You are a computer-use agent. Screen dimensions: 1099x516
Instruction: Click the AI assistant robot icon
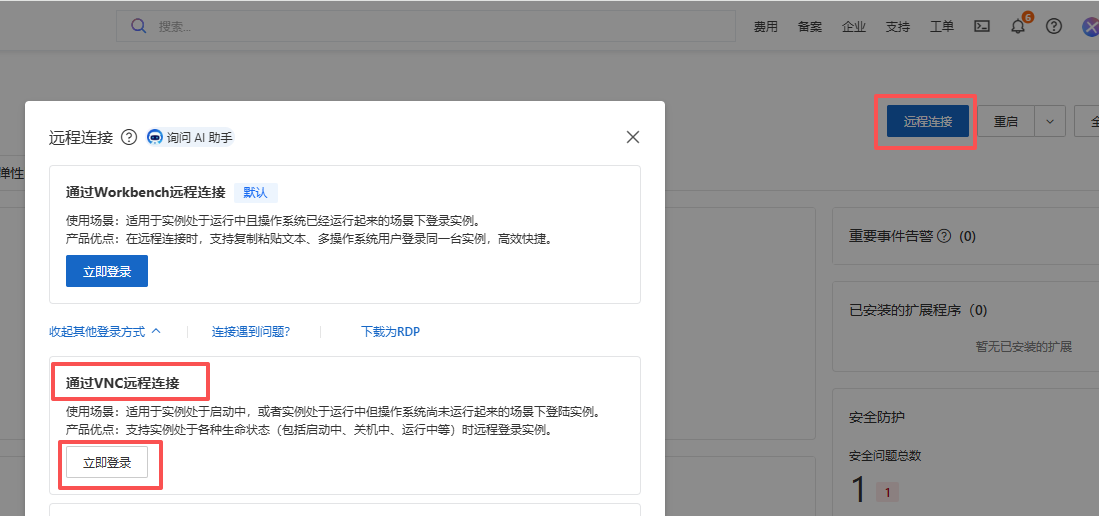point(155,137)
